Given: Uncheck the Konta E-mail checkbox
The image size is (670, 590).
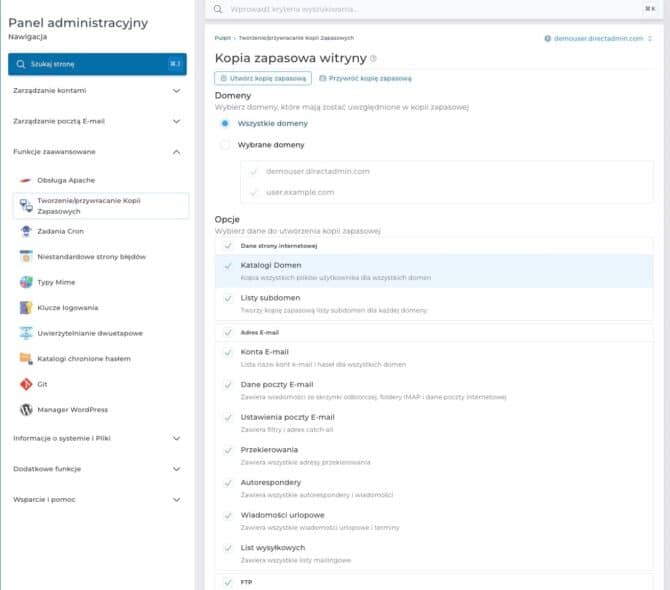Looking at the screenshot, I should 228,352.
